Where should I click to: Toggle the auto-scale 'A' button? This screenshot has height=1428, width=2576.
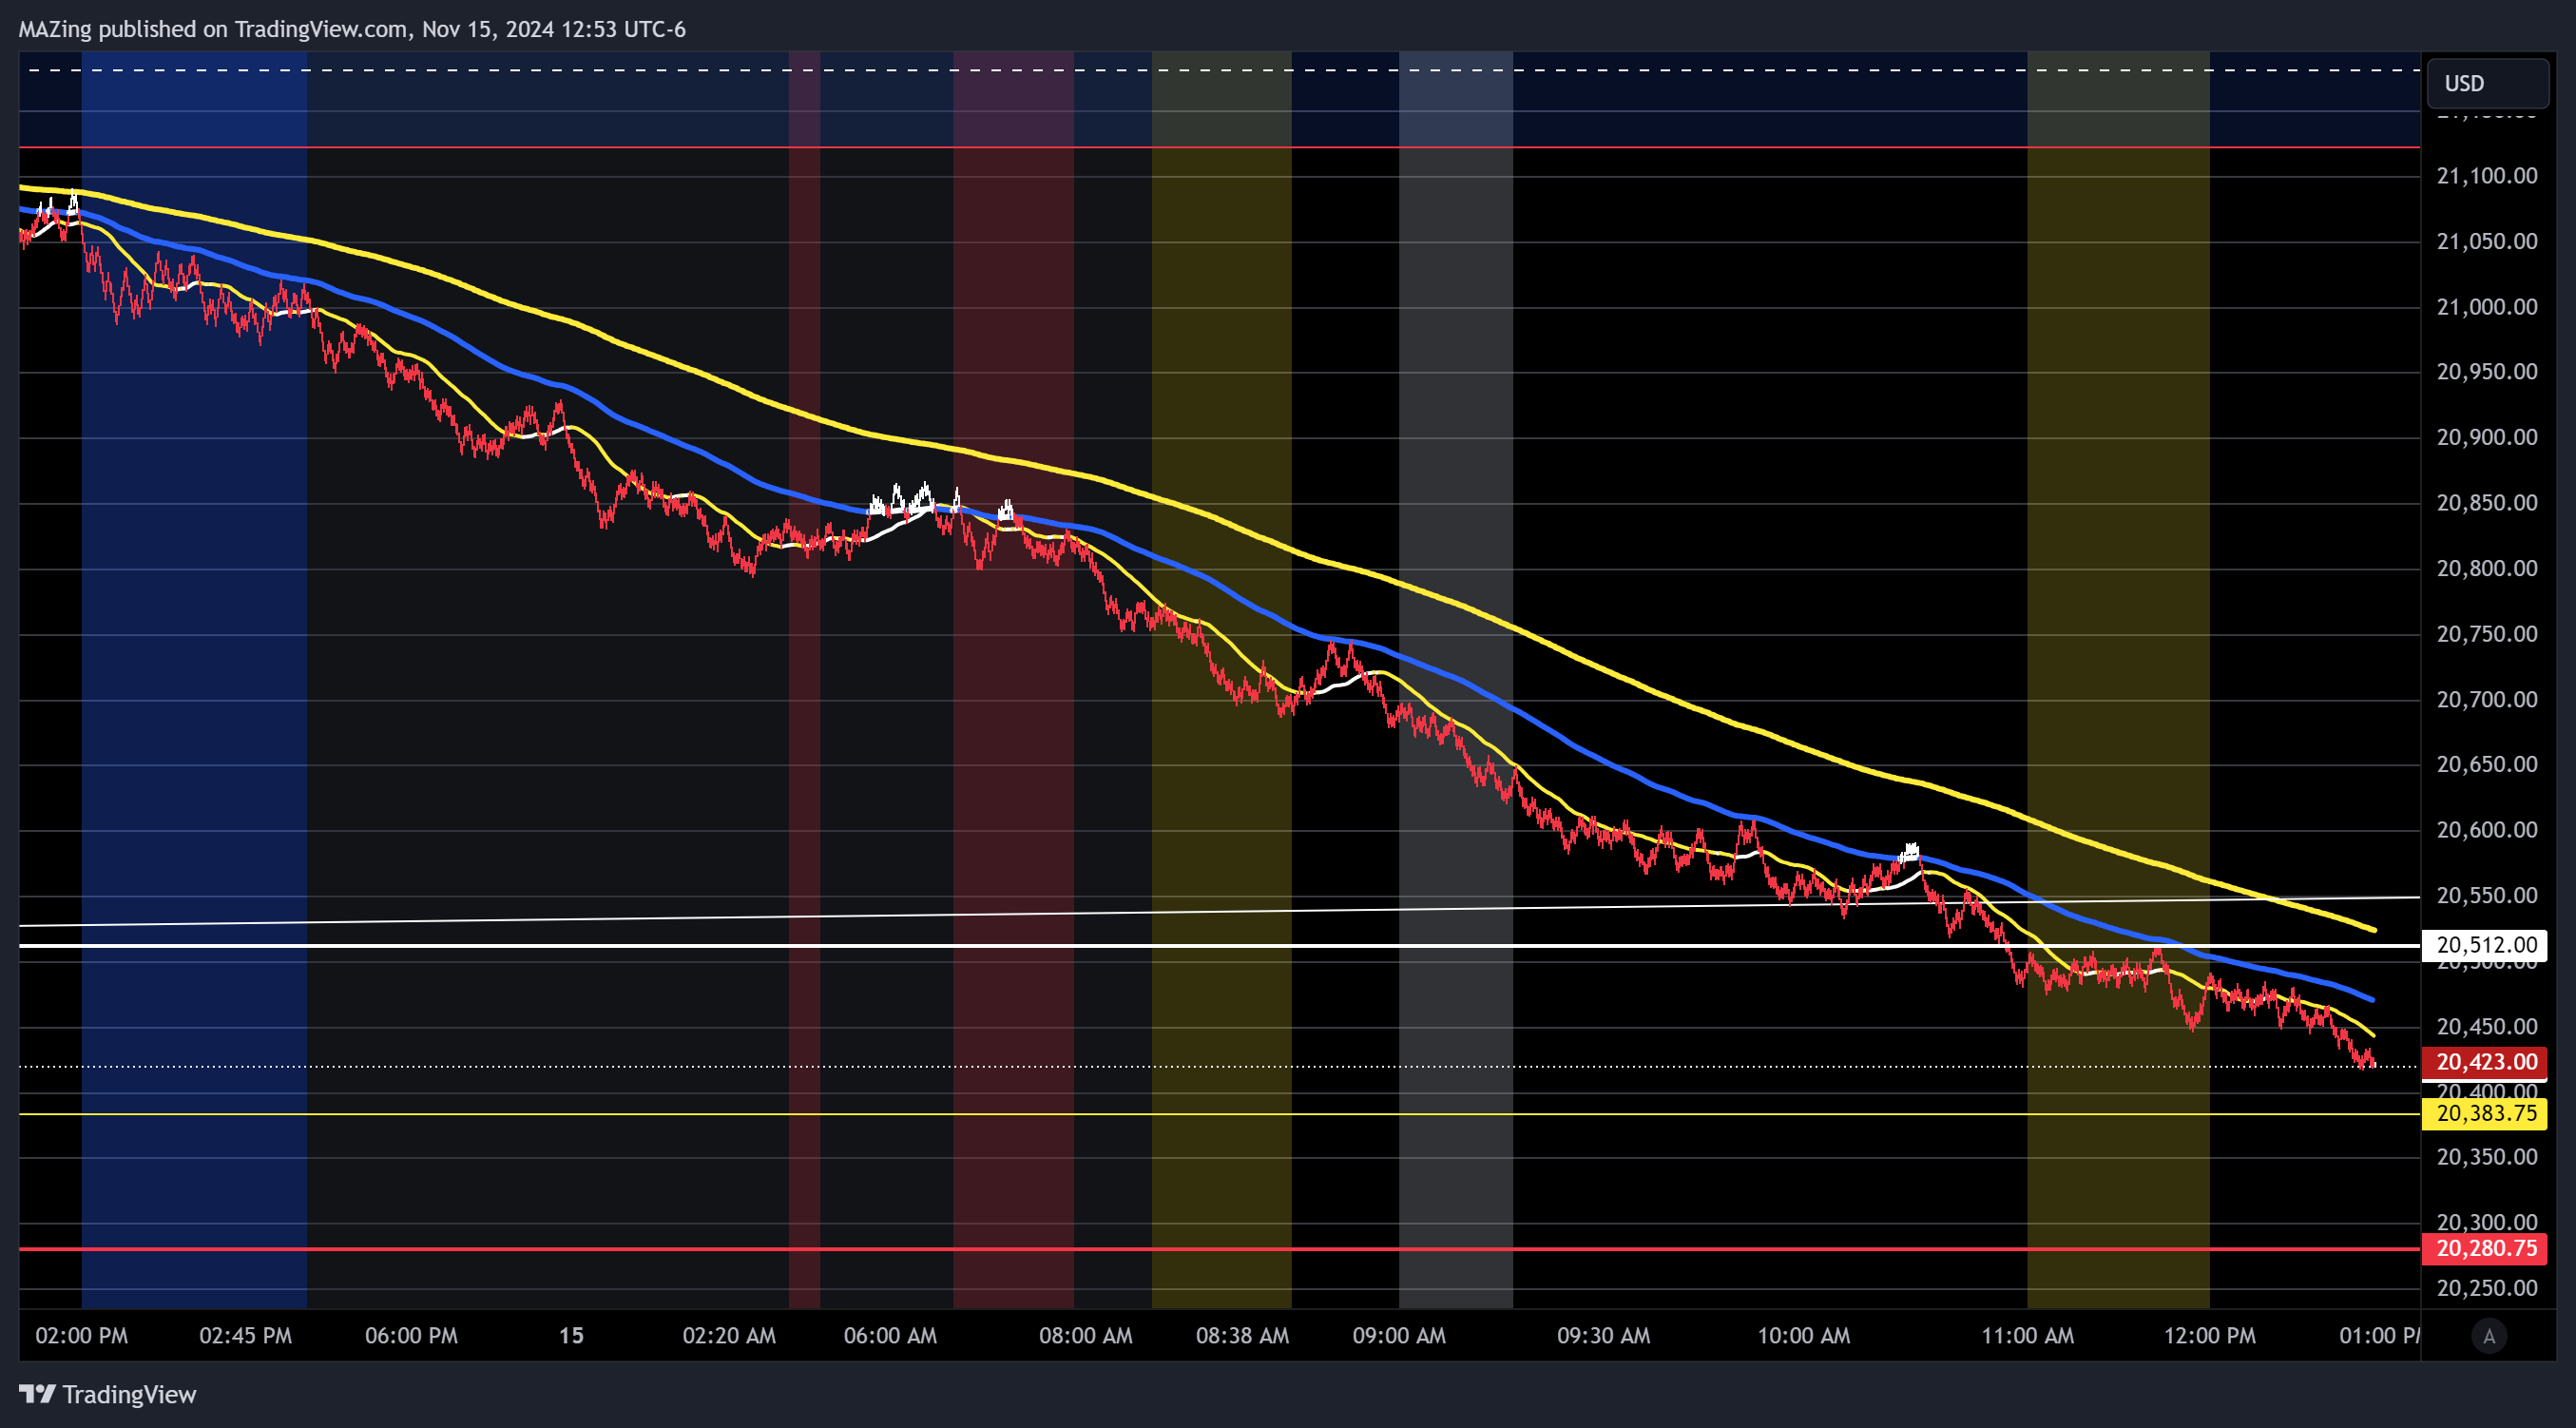tap(2489, 1336)
